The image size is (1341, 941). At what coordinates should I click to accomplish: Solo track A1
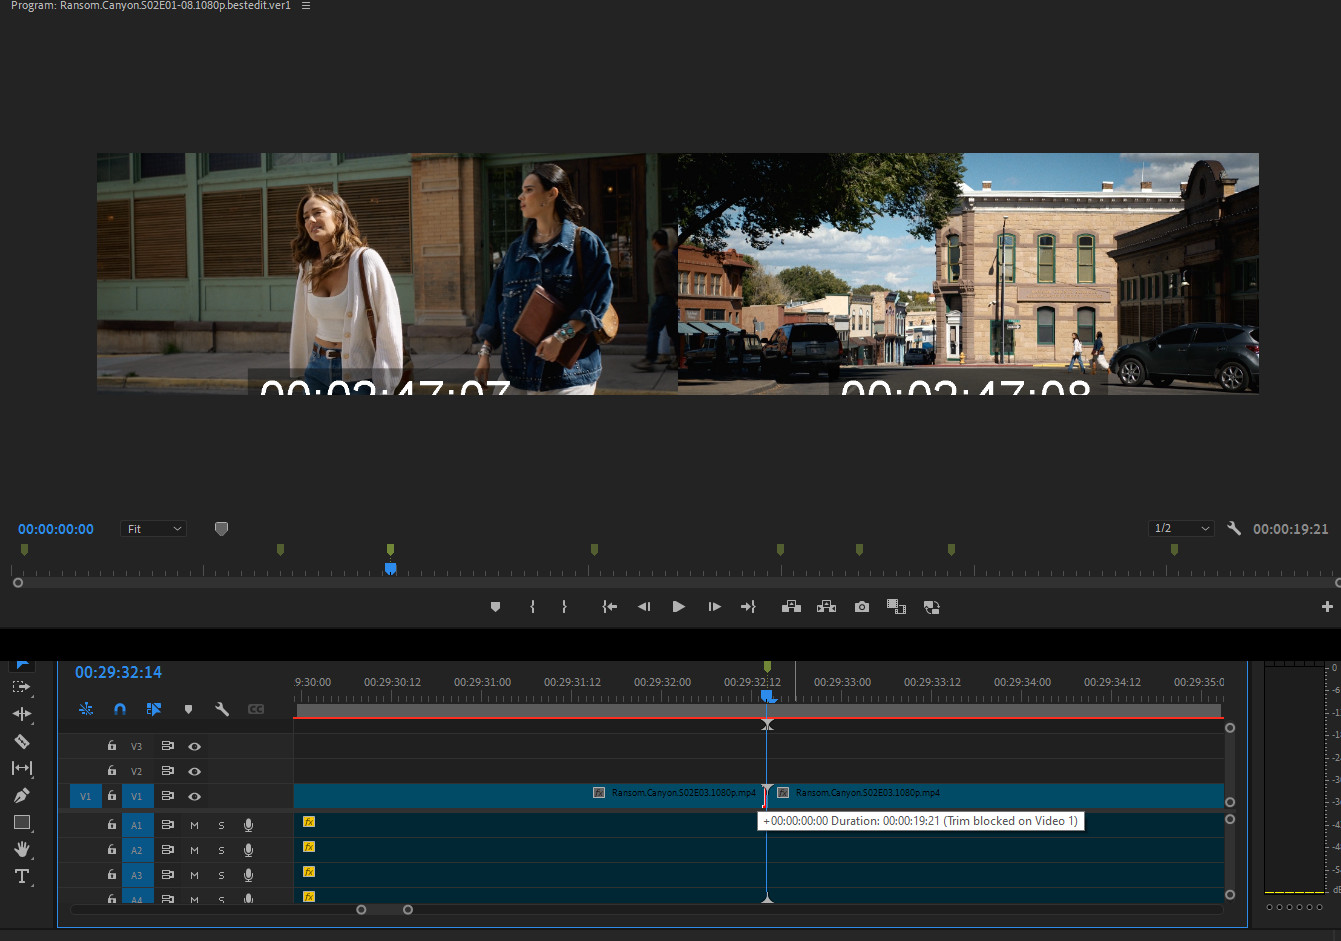click(221, 825)
